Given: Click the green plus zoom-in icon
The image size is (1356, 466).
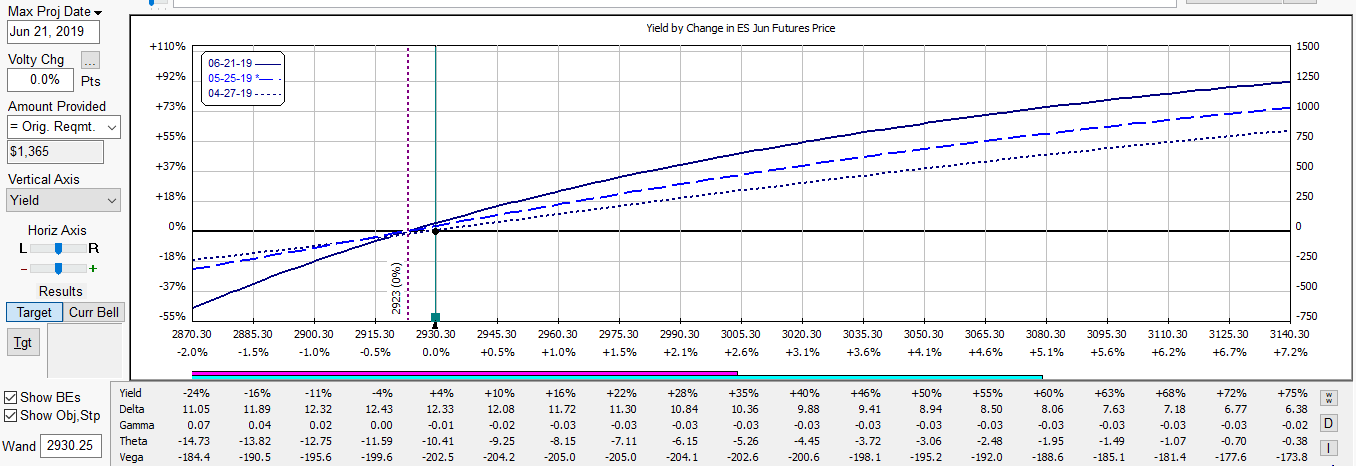Looking at the screenshot, I should (94, 268).
